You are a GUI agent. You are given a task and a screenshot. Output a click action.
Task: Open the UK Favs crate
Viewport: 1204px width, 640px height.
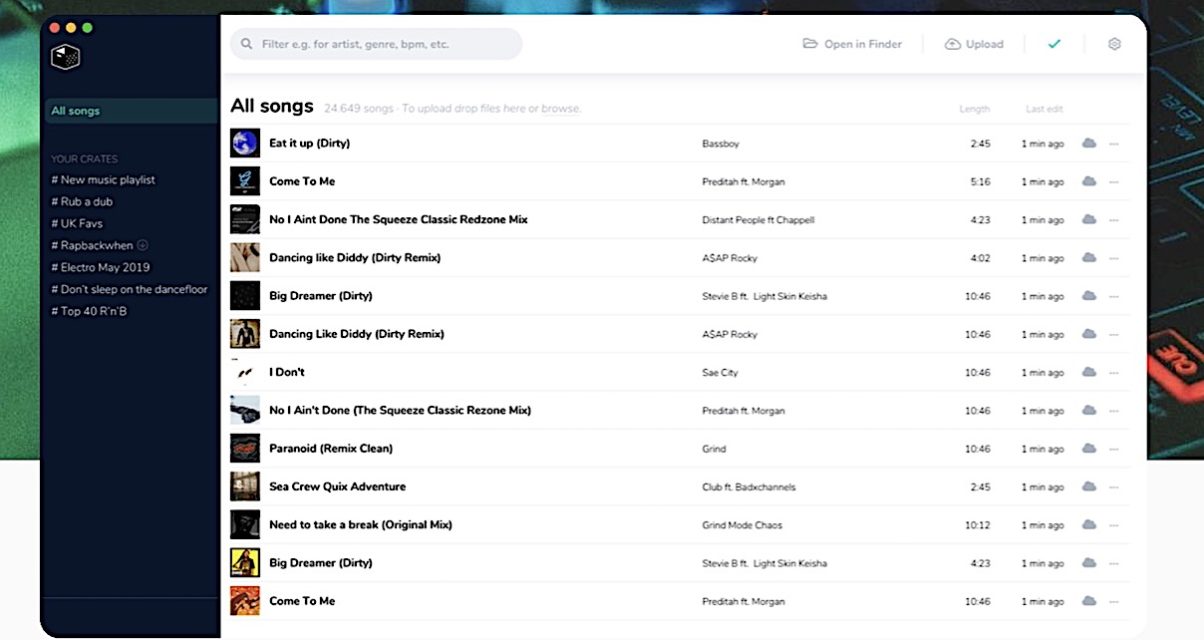[x=80, y=222]
